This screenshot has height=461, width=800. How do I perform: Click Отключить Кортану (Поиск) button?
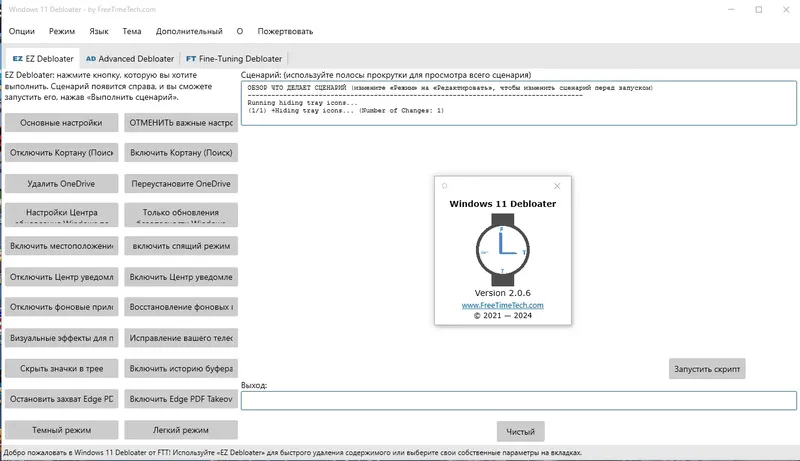(61, 152)
